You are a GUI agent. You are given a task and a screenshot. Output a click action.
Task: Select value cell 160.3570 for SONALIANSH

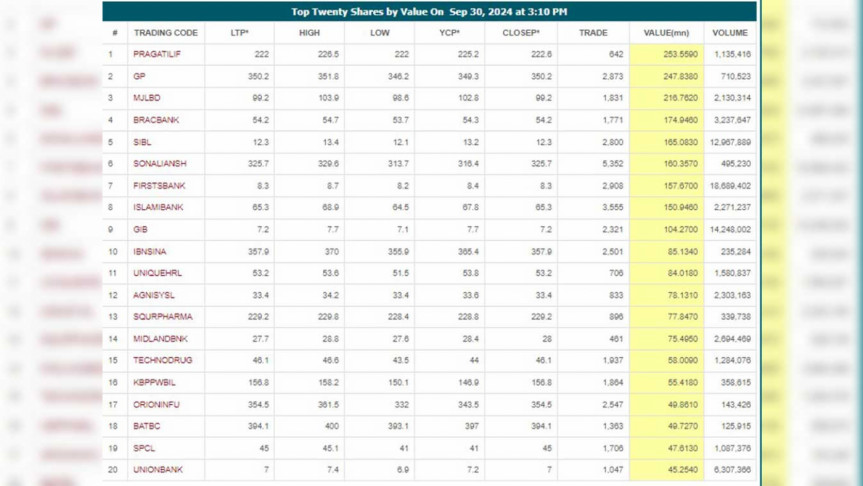[x=680, y=163]
